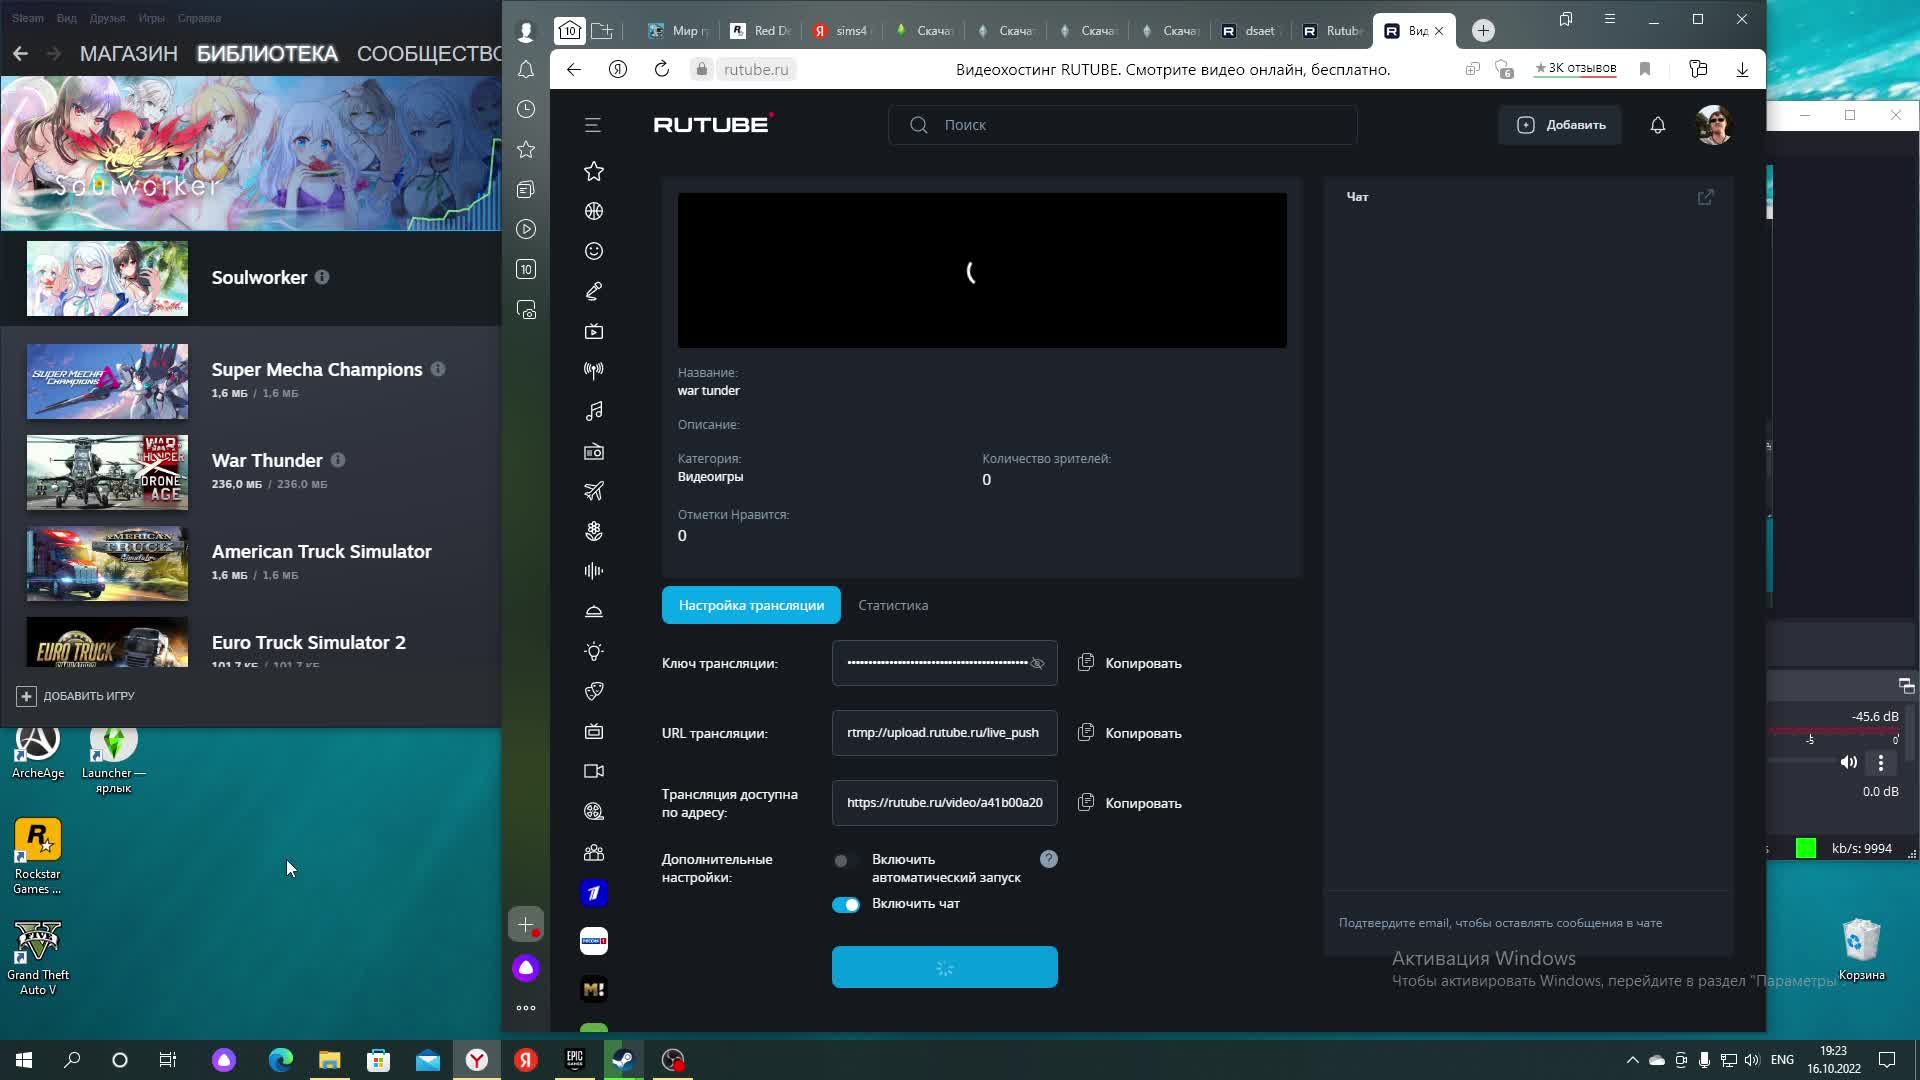Open the live broadcasts sidebar icon
The width and height of the screenshot is (1920, 1080).
[x=593, y=371]
